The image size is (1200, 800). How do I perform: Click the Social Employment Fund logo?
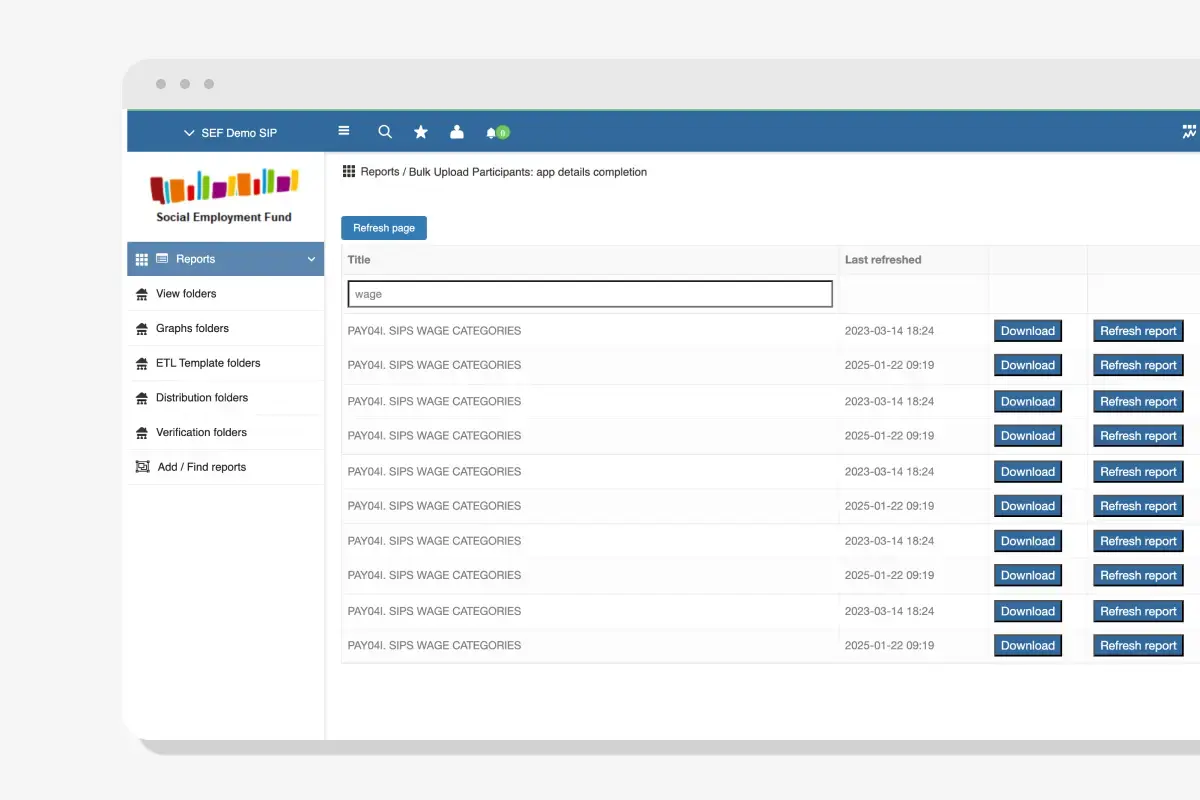pos(224,196)
